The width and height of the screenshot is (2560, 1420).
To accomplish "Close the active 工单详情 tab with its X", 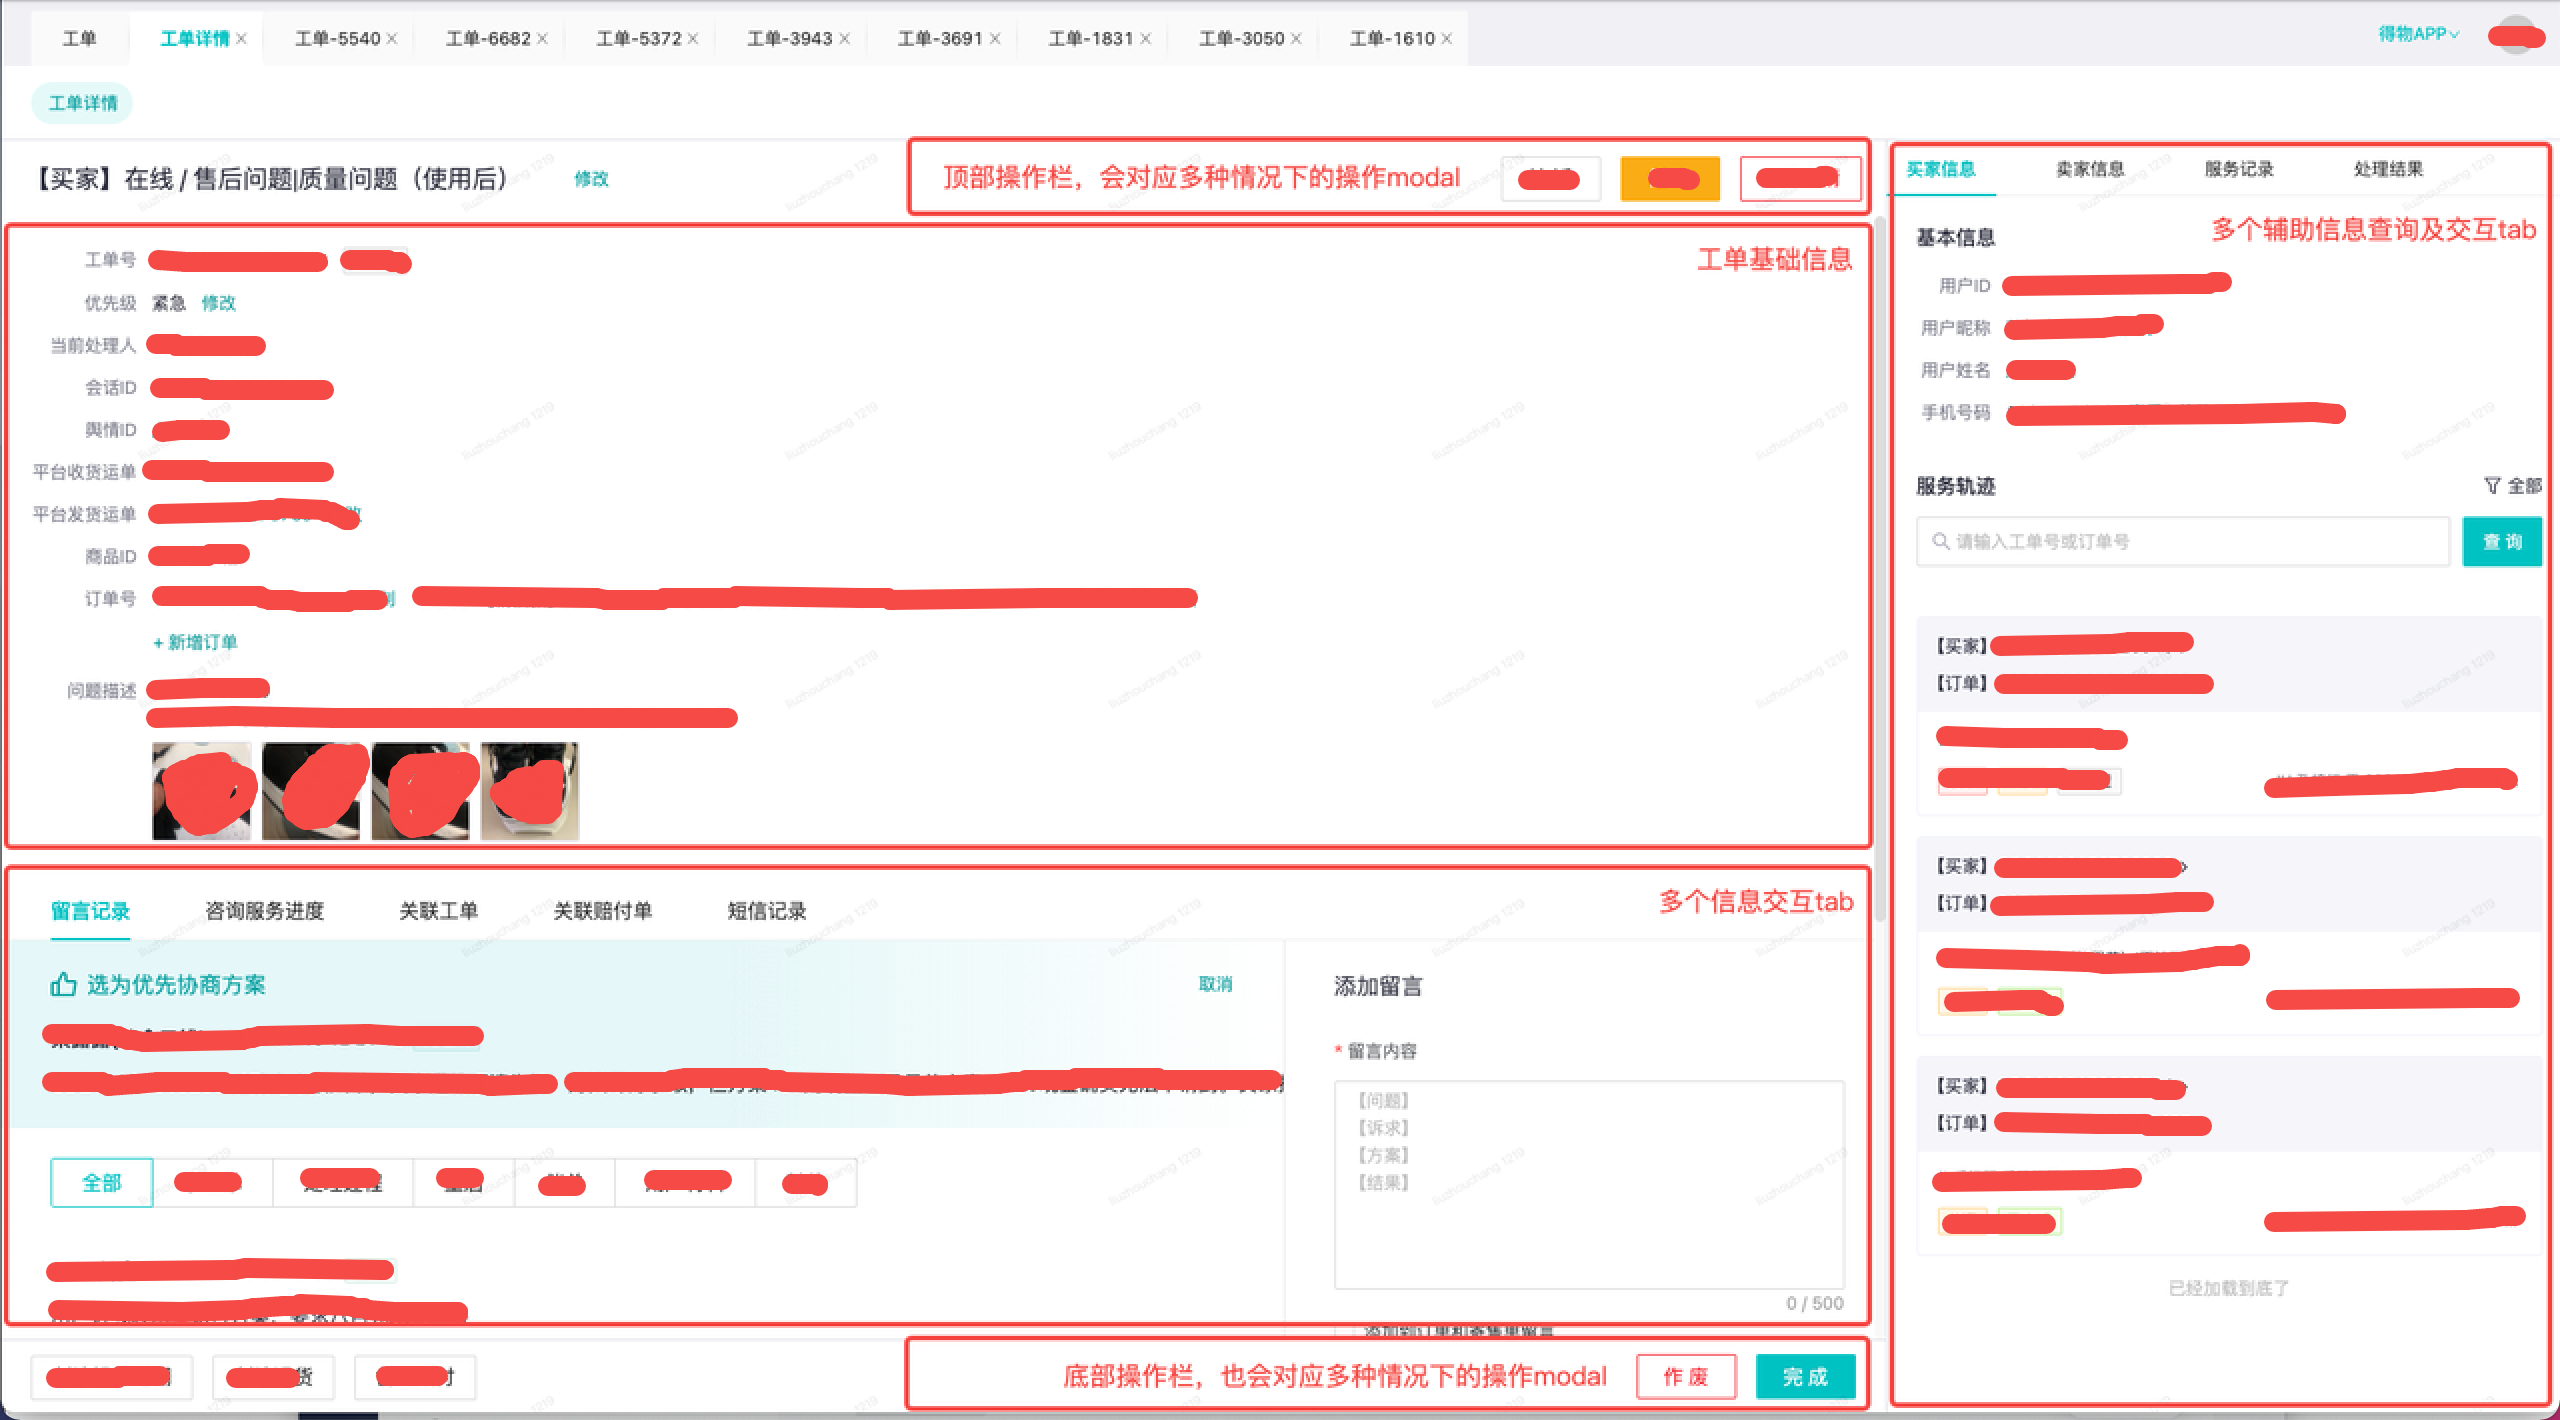I will (x=242, y=39).
